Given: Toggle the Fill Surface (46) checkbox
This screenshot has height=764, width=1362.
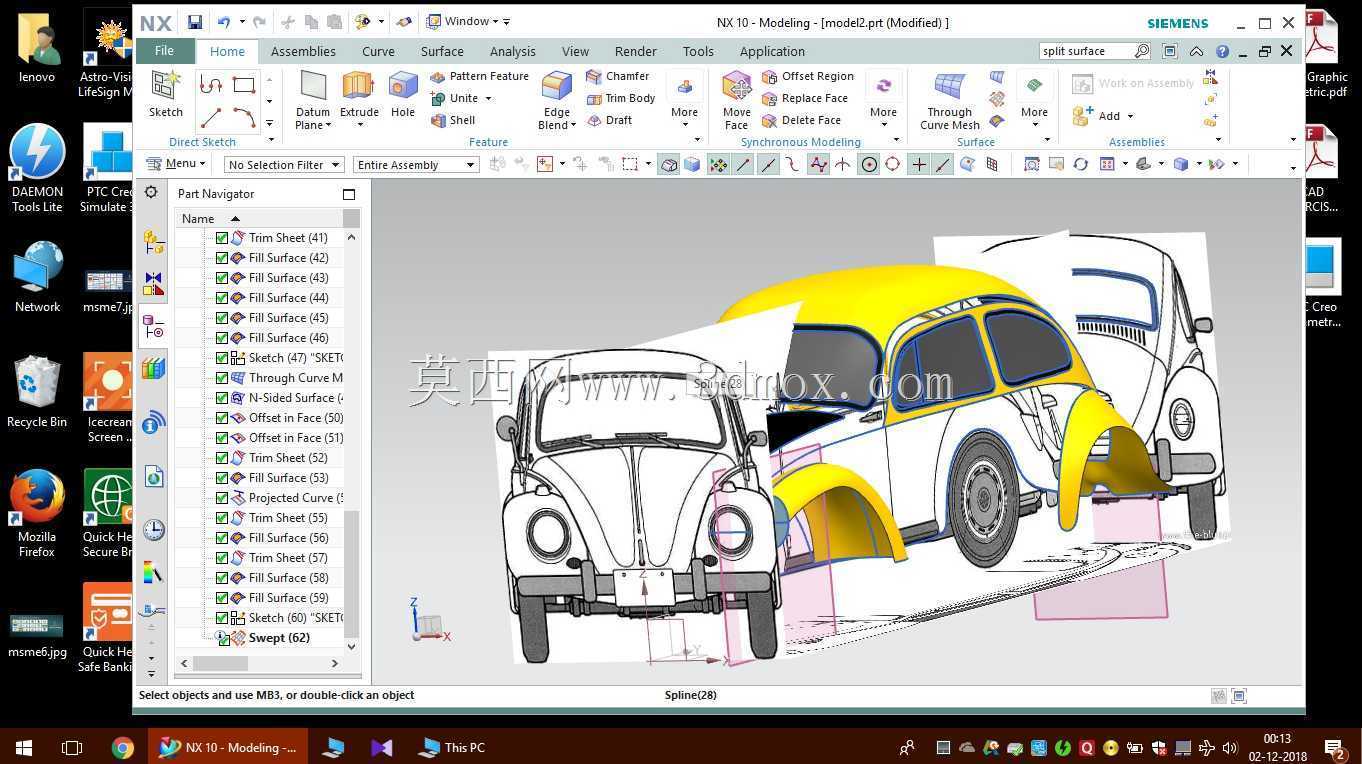Looking at the screenshot, I should point(222,338).
